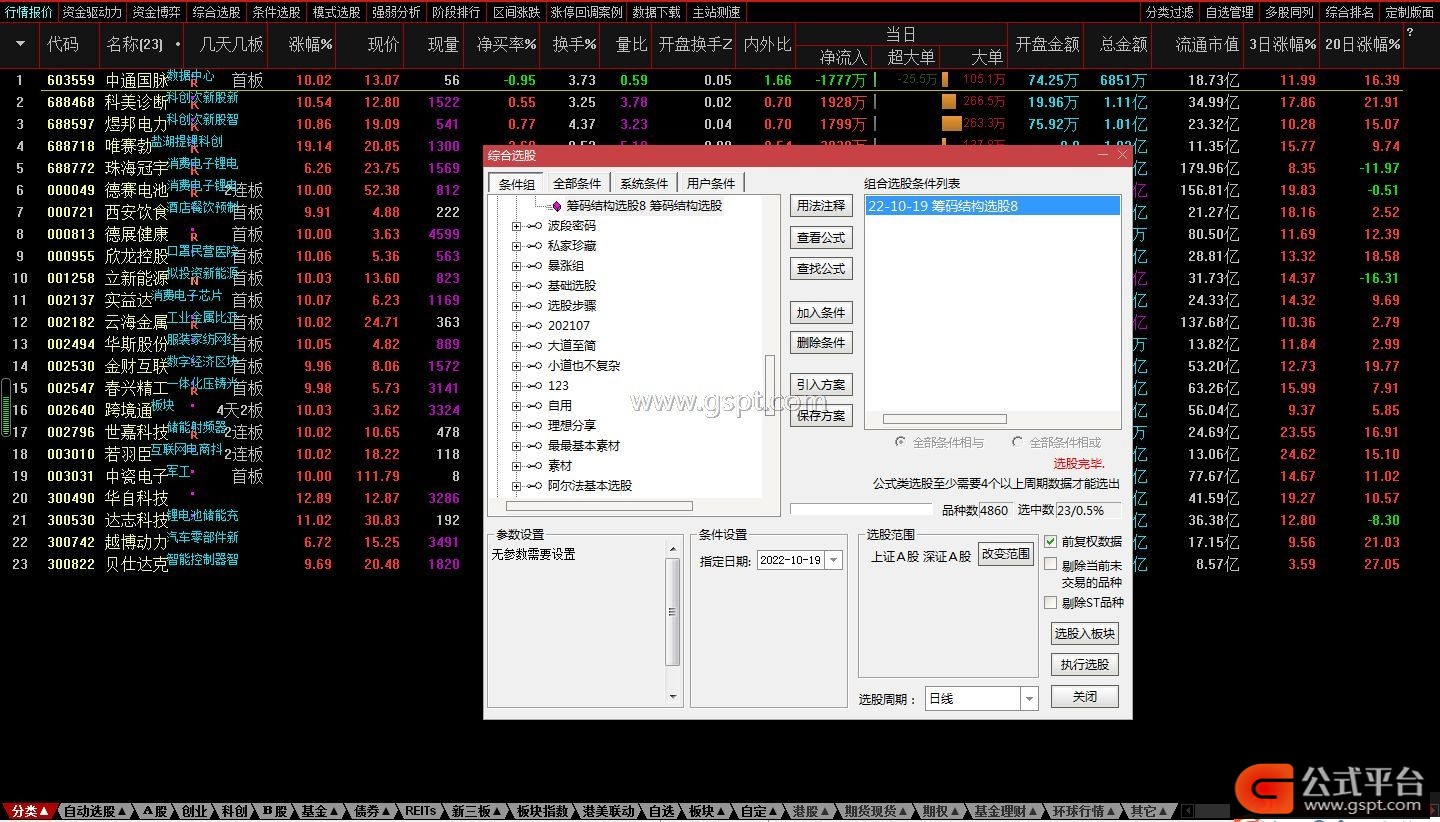The width and height of the screenshot is (1440, 822).
Task: Expand the 基础选股 tree group
Action: click(517, 286)
